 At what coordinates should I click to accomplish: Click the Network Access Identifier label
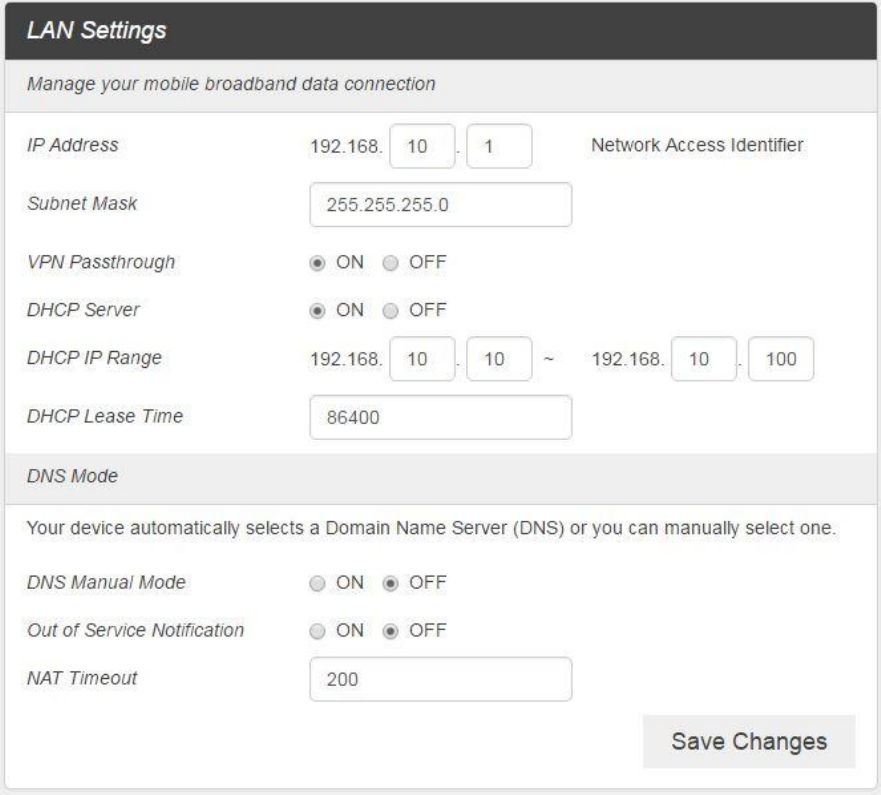(x=698, y=146)
